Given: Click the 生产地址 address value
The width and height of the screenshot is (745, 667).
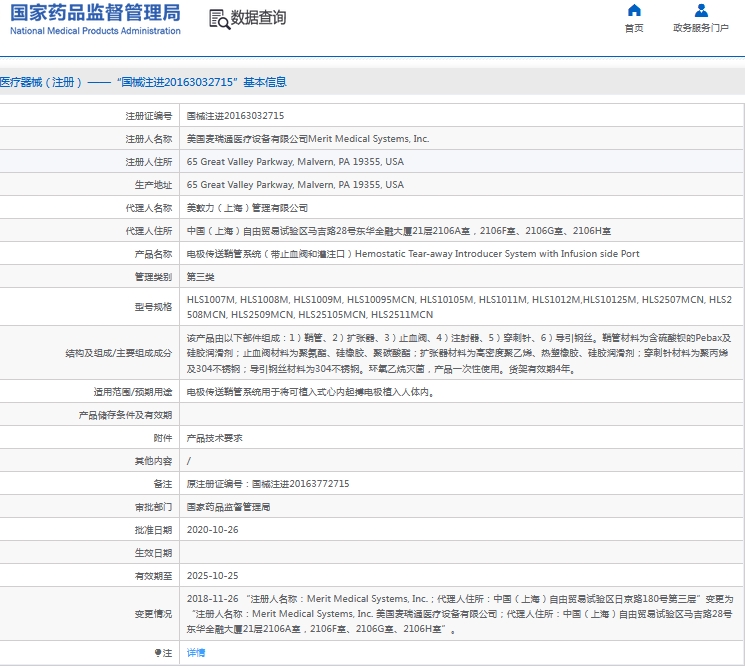Looking at the screenshot, I should point(295,185).
